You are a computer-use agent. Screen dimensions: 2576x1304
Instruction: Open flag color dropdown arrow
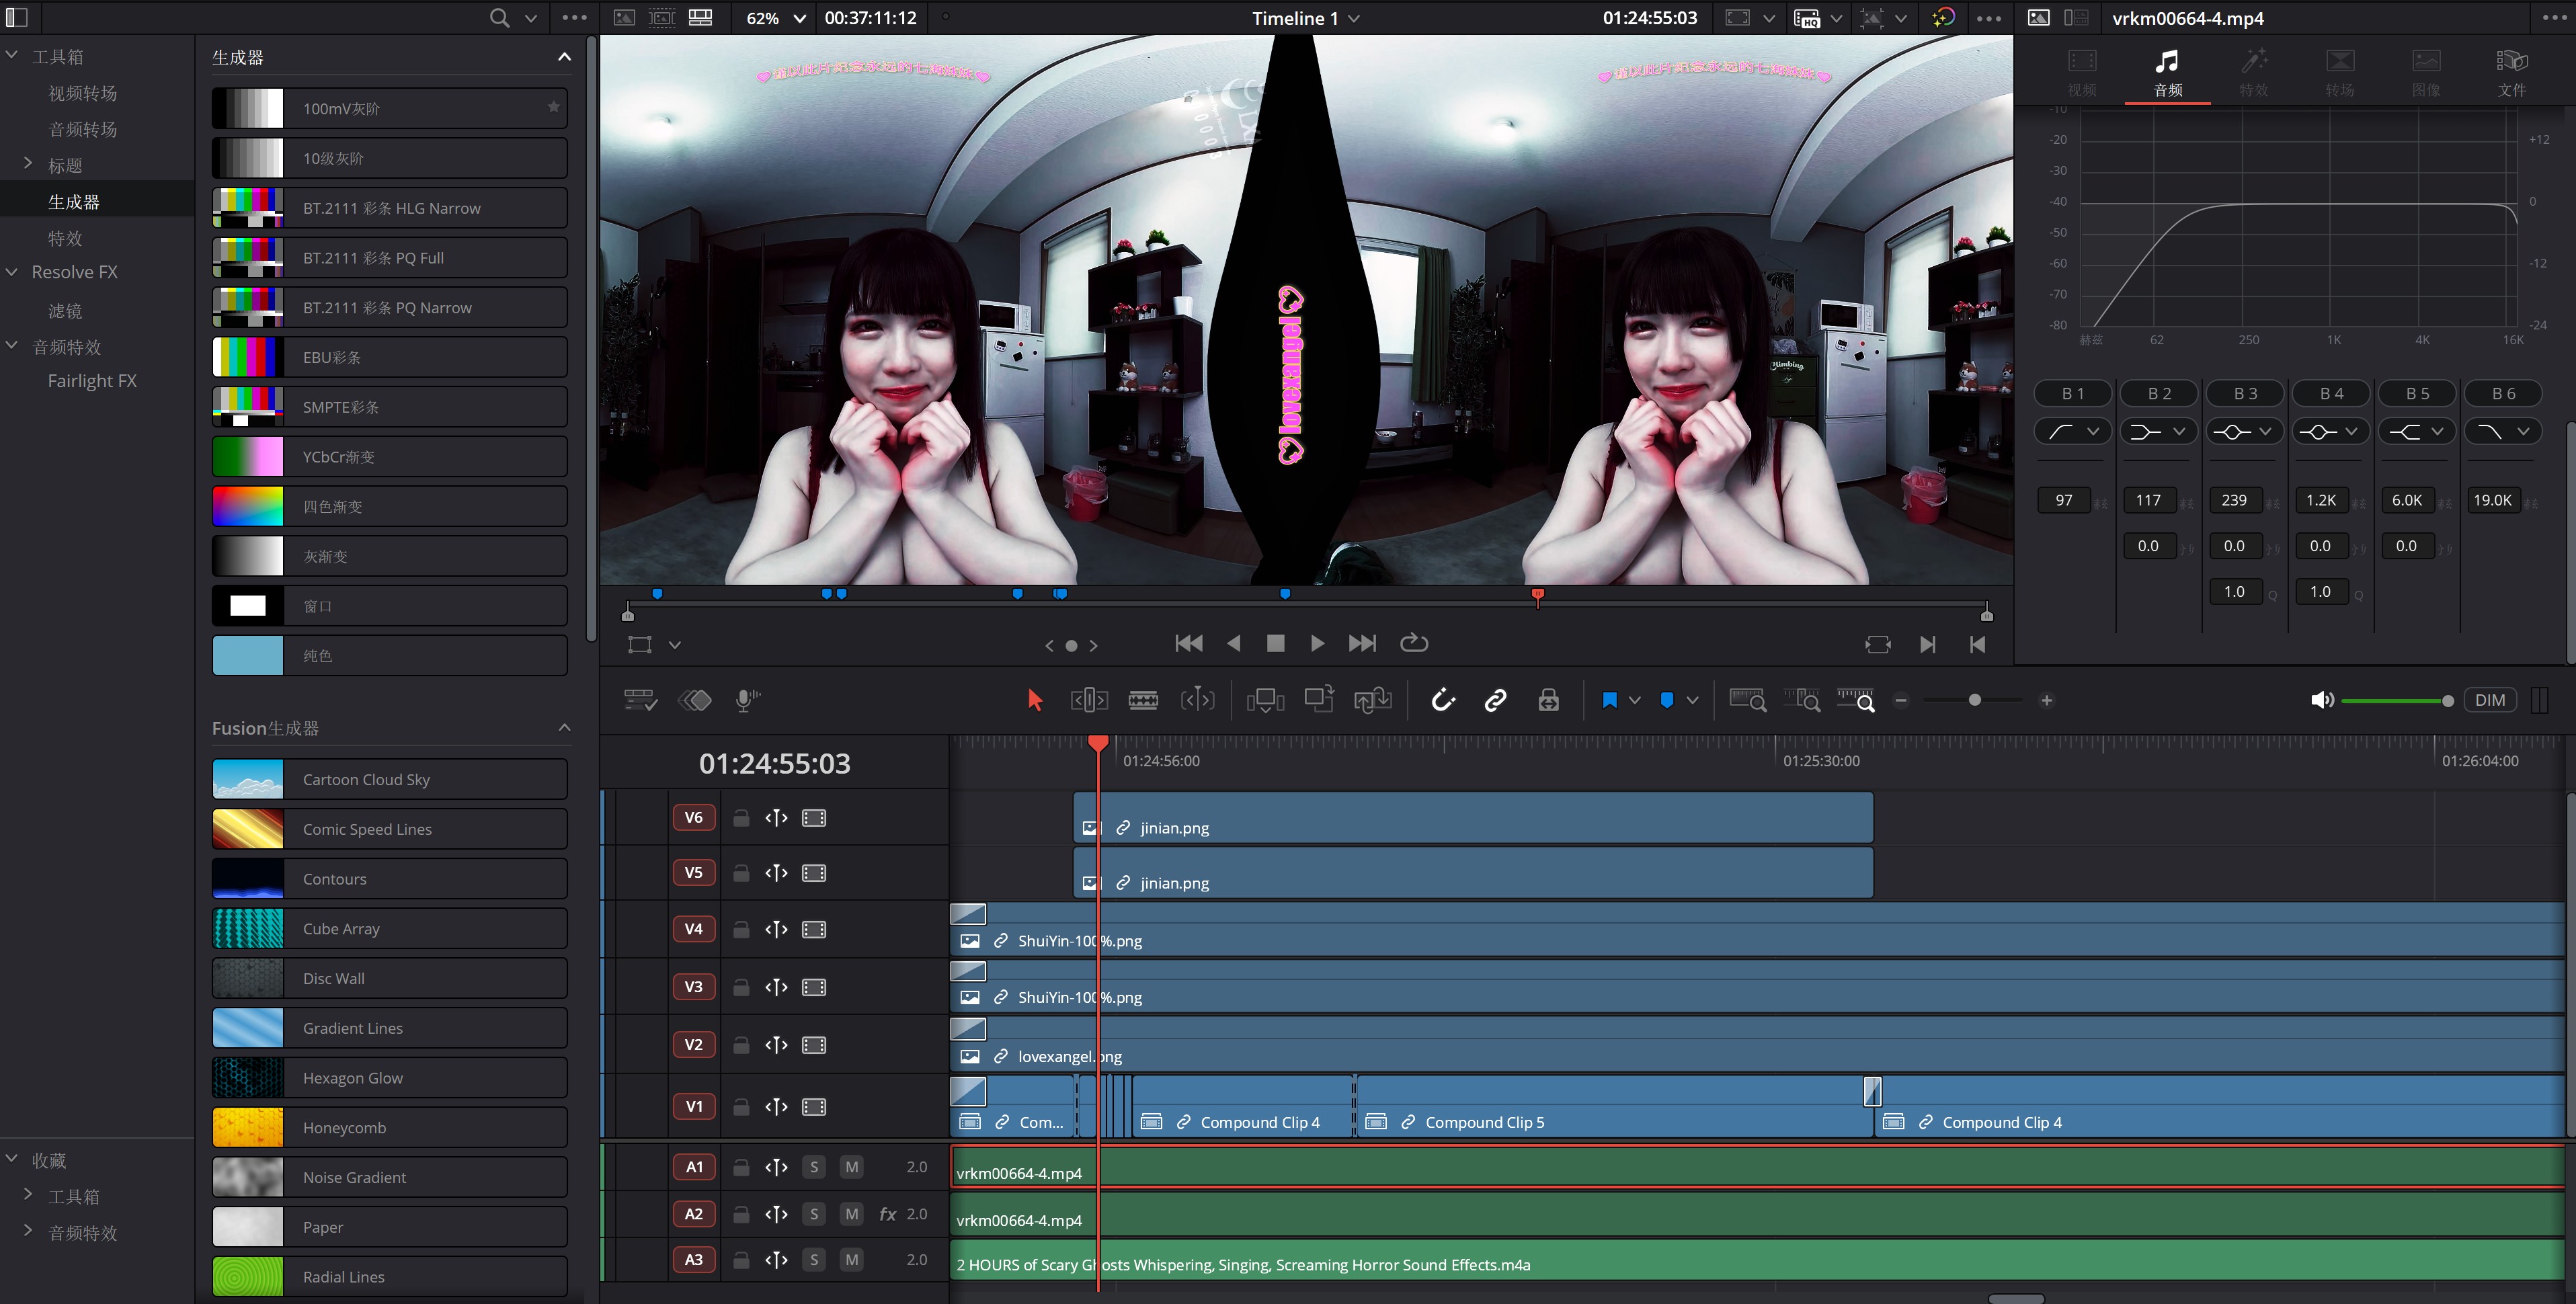click(1635, 700)
